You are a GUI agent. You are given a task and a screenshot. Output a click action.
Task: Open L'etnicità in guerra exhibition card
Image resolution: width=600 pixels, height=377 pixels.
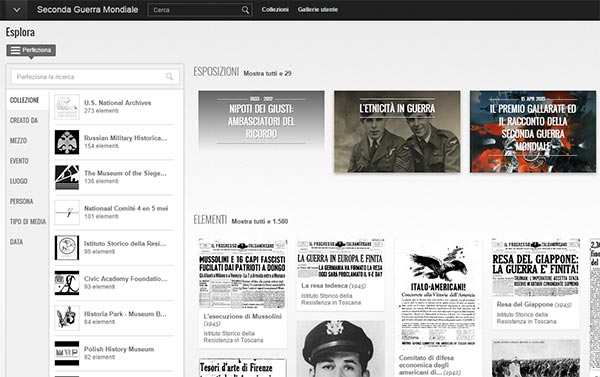pyautogui.click(x=397, y=132)
